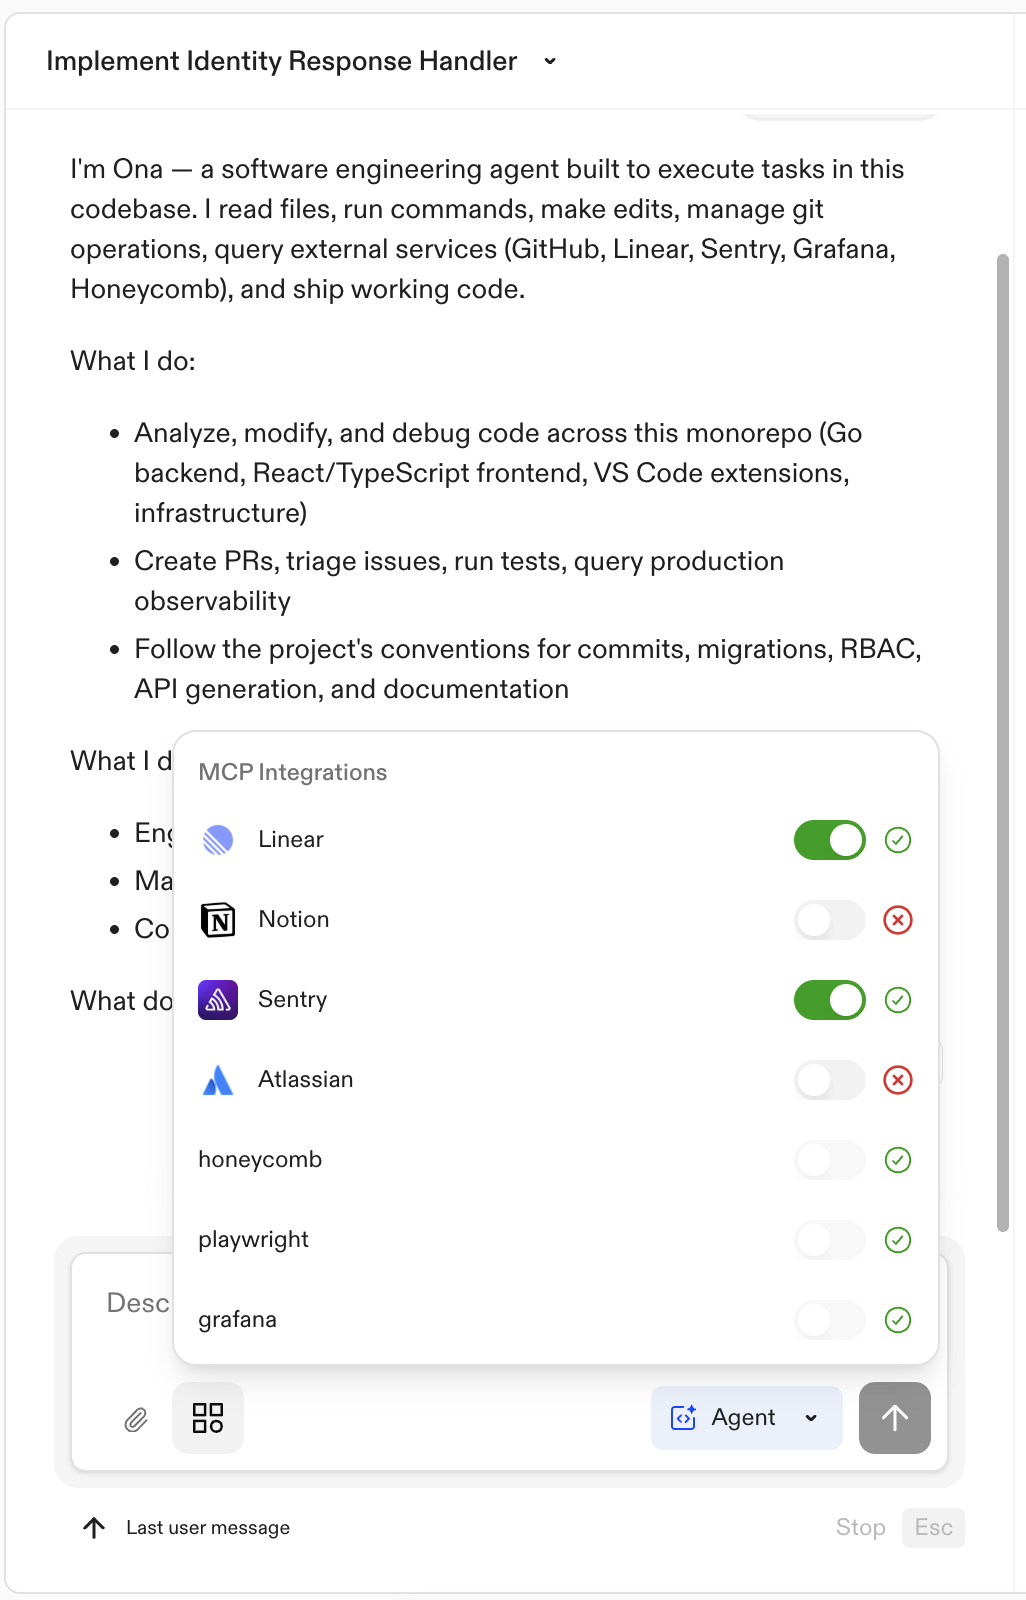Click the Sentry integration logo
This screenshot has width=1026, height=1600.
tap(218, 1000)
